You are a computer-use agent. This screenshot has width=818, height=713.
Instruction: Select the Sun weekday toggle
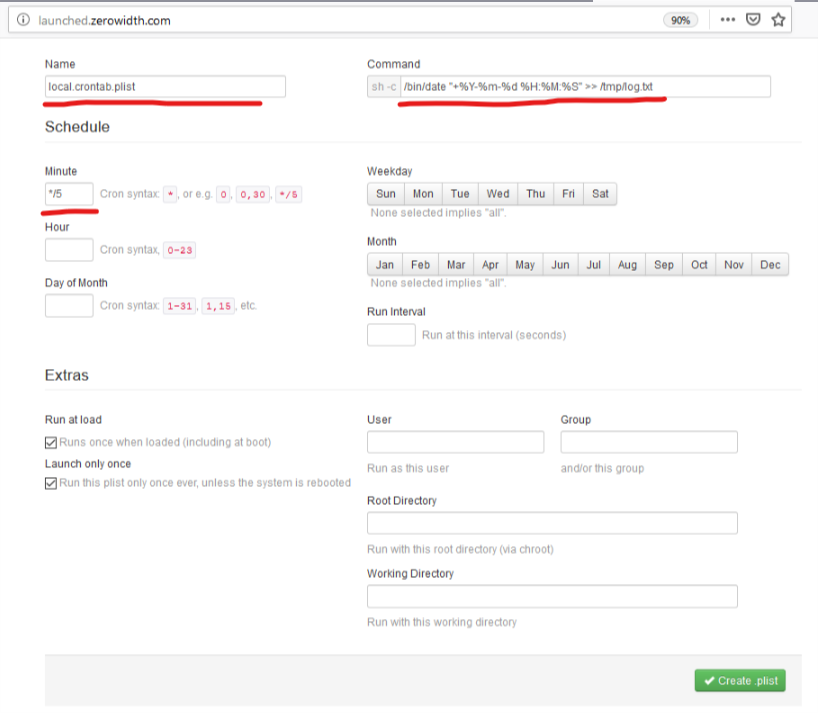click(386, 194)
